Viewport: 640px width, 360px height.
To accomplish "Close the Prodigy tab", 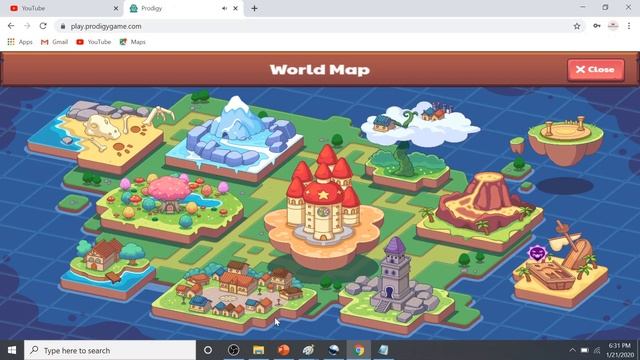I will [x=236, y=8].
